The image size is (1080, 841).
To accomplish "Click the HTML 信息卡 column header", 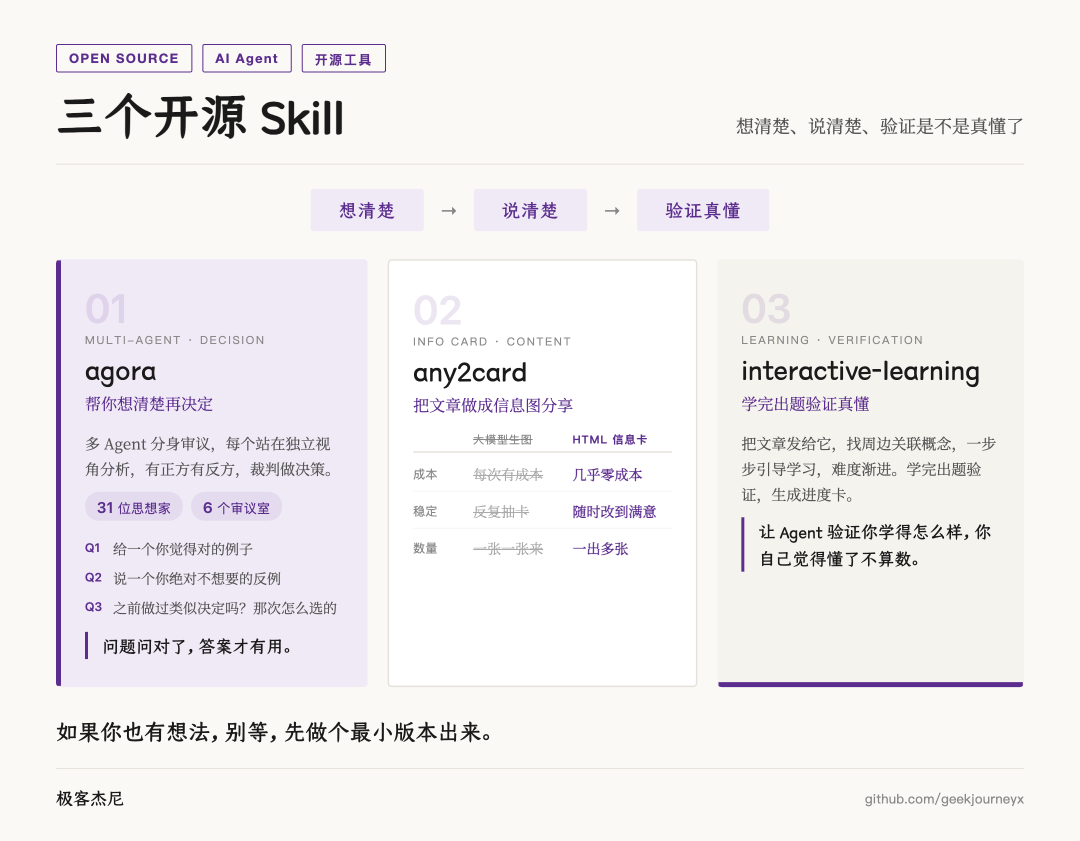I will pyautogui.click(x=609, y=439).
